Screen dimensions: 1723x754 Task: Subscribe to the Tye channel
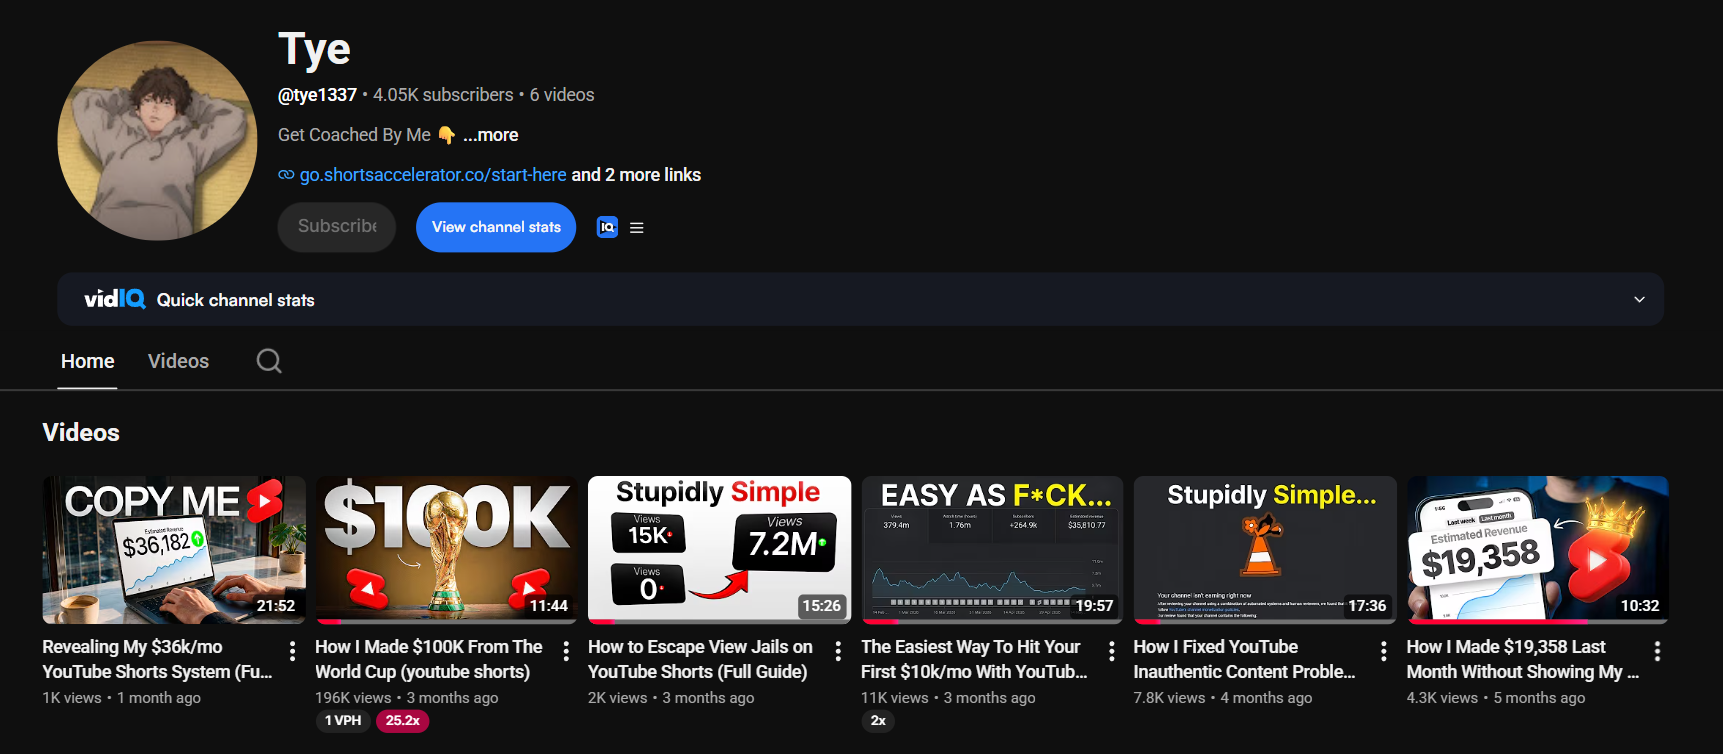pyautogui.click(x=337, y=227)
